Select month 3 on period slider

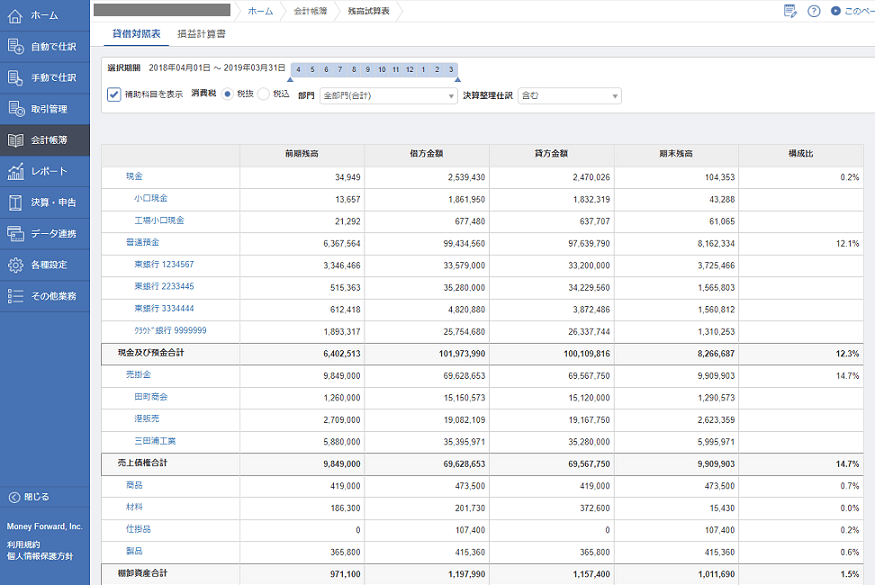tap(451, 70)
